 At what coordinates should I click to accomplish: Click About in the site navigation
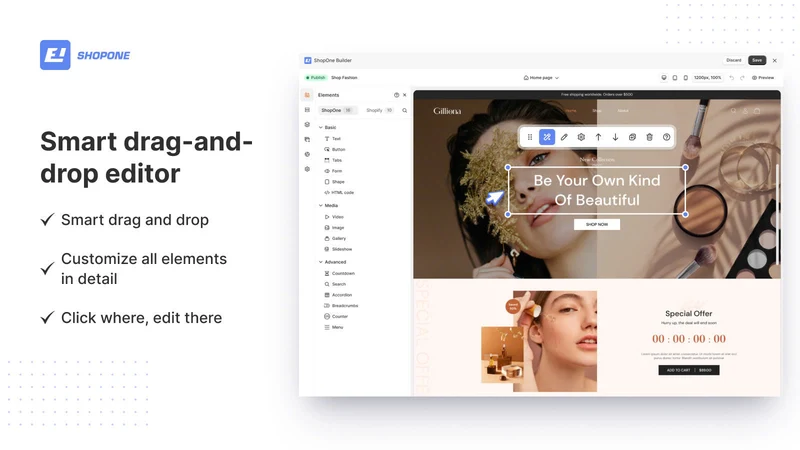coord(623,111)
